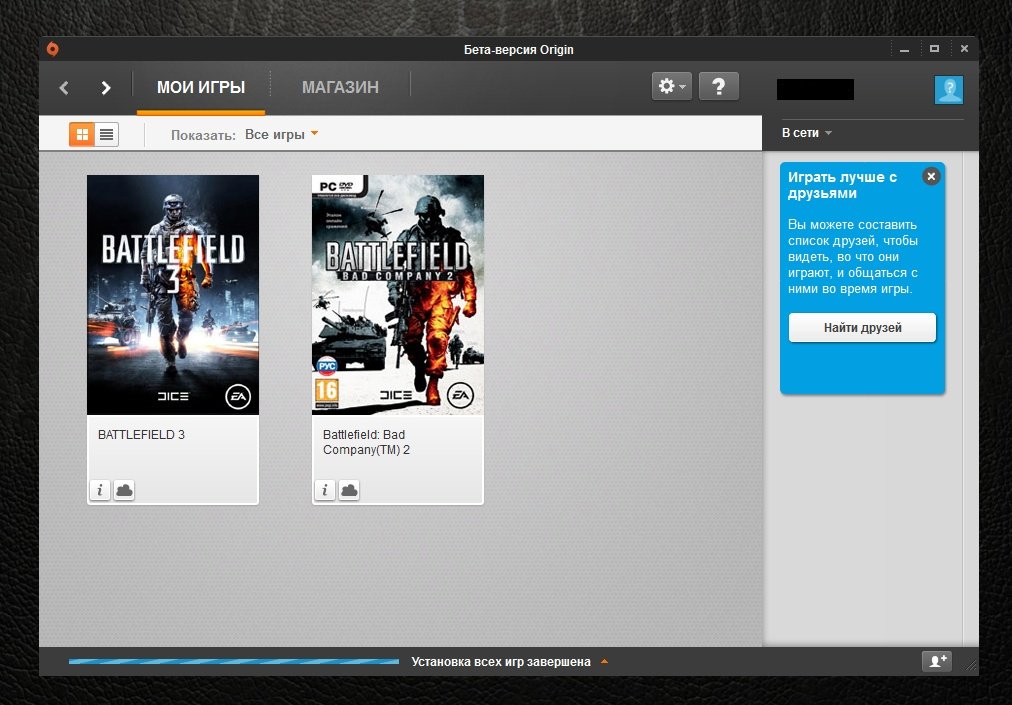The width and height of the screenshot is (1012, 705).
Task: Click the Origin logo icon
Action: [x=52, y=49]
